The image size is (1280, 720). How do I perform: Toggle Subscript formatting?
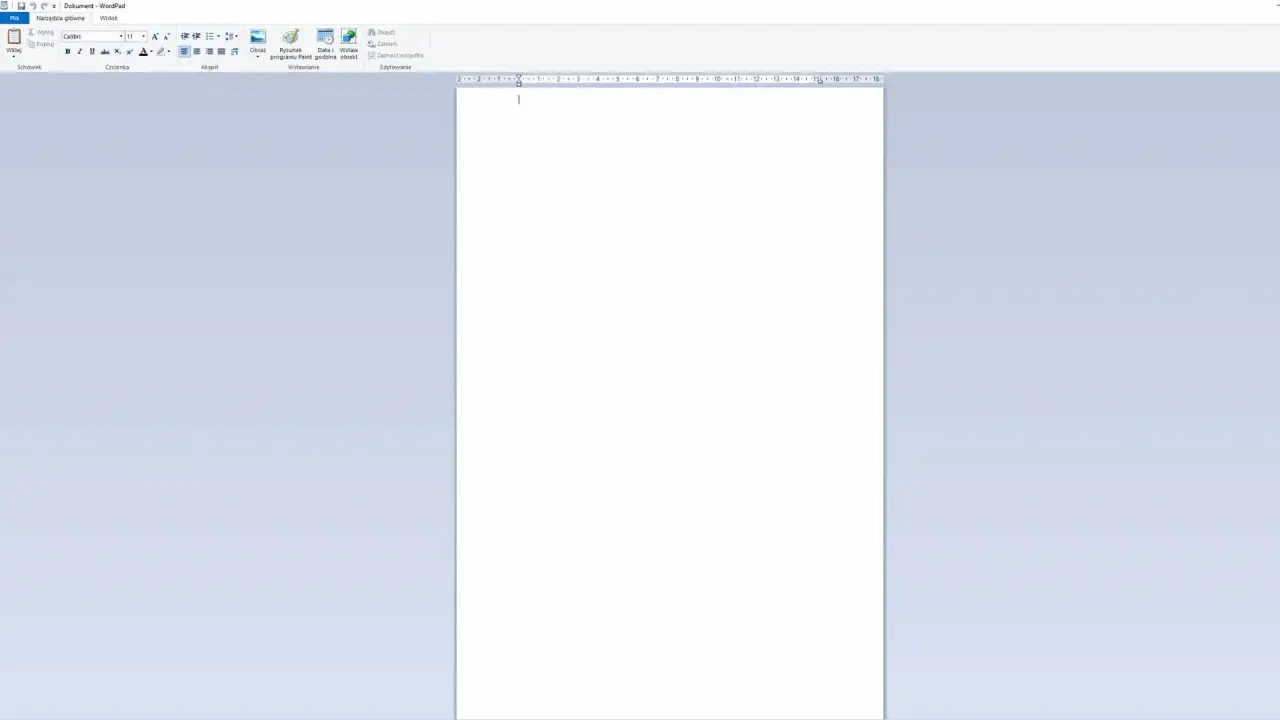coord(117,52)
